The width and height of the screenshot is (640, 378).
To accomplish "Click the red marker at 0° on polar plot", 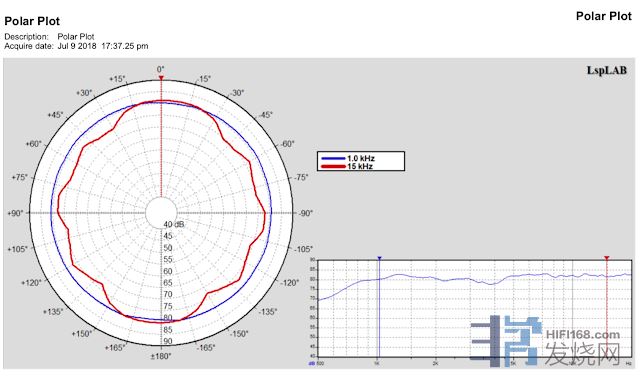I will click(x=161, y=78).
